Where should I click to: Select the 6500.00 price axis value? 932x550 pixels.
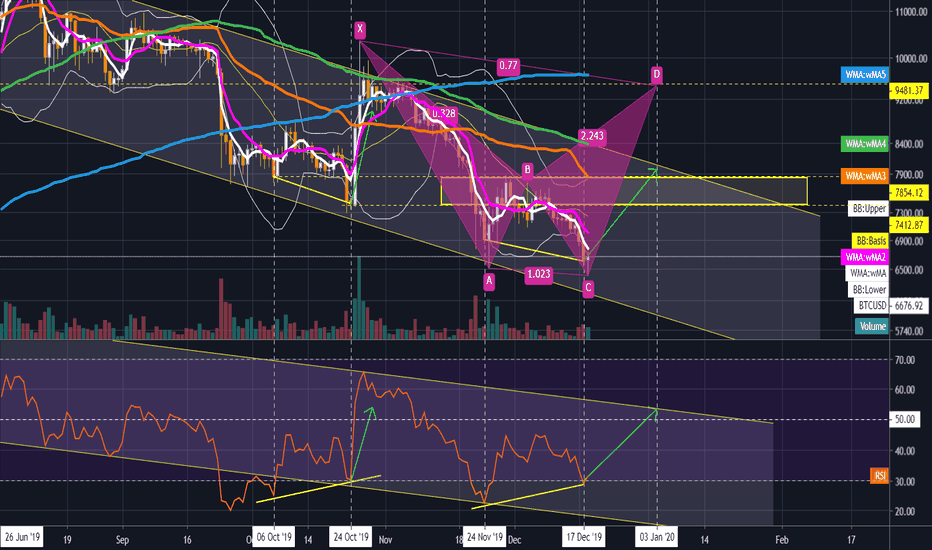click(909, 270)
